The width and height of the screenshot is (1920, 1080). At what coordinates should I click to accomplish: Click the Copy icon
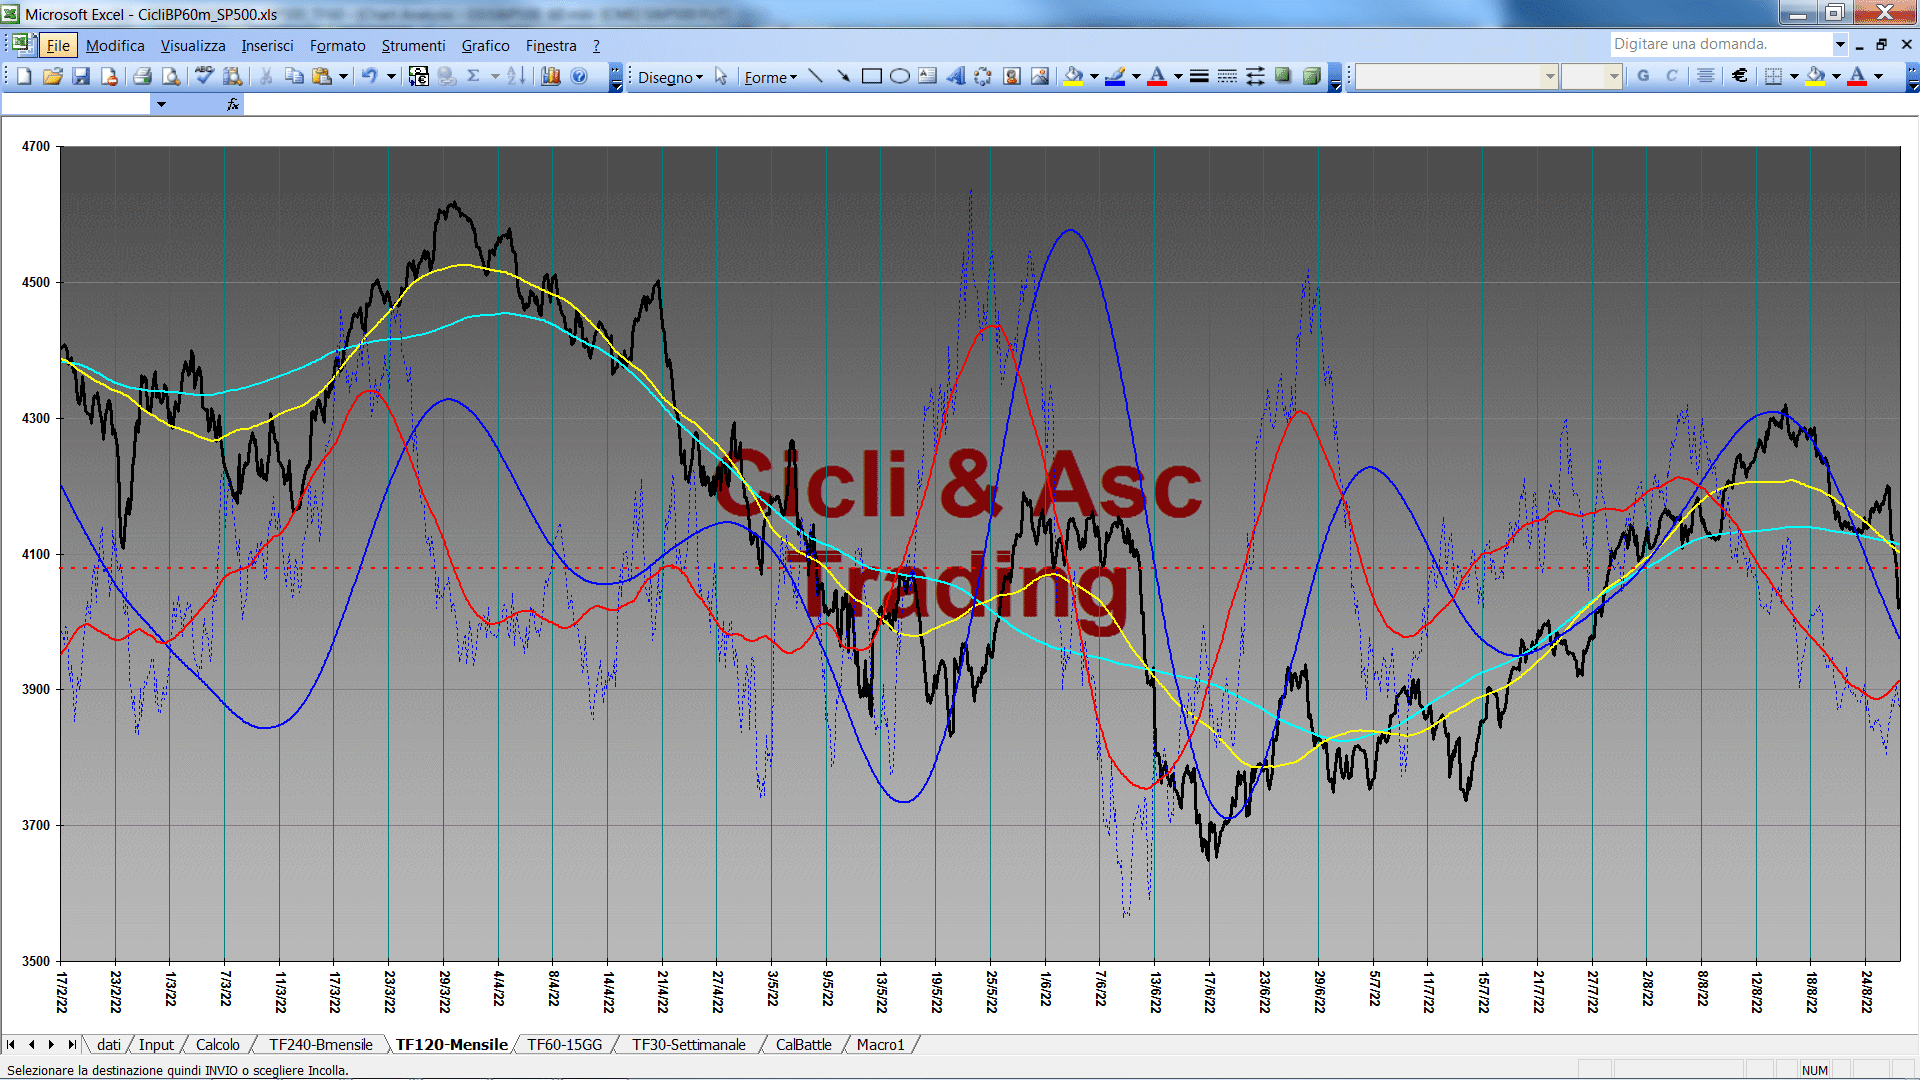[x=294, y=76]
